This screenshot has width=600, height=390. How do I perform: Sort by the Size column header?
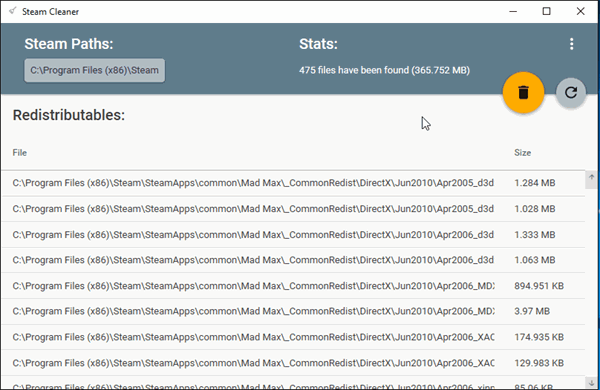522,153
